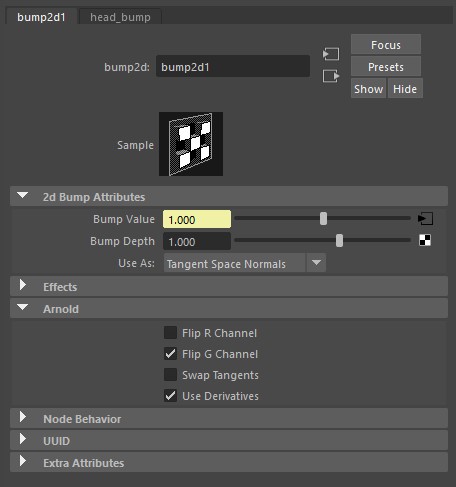This screenshot has height=487, width=456.
Task: Enable Swap Tangents checkbox
Action: tap(170, 375)
